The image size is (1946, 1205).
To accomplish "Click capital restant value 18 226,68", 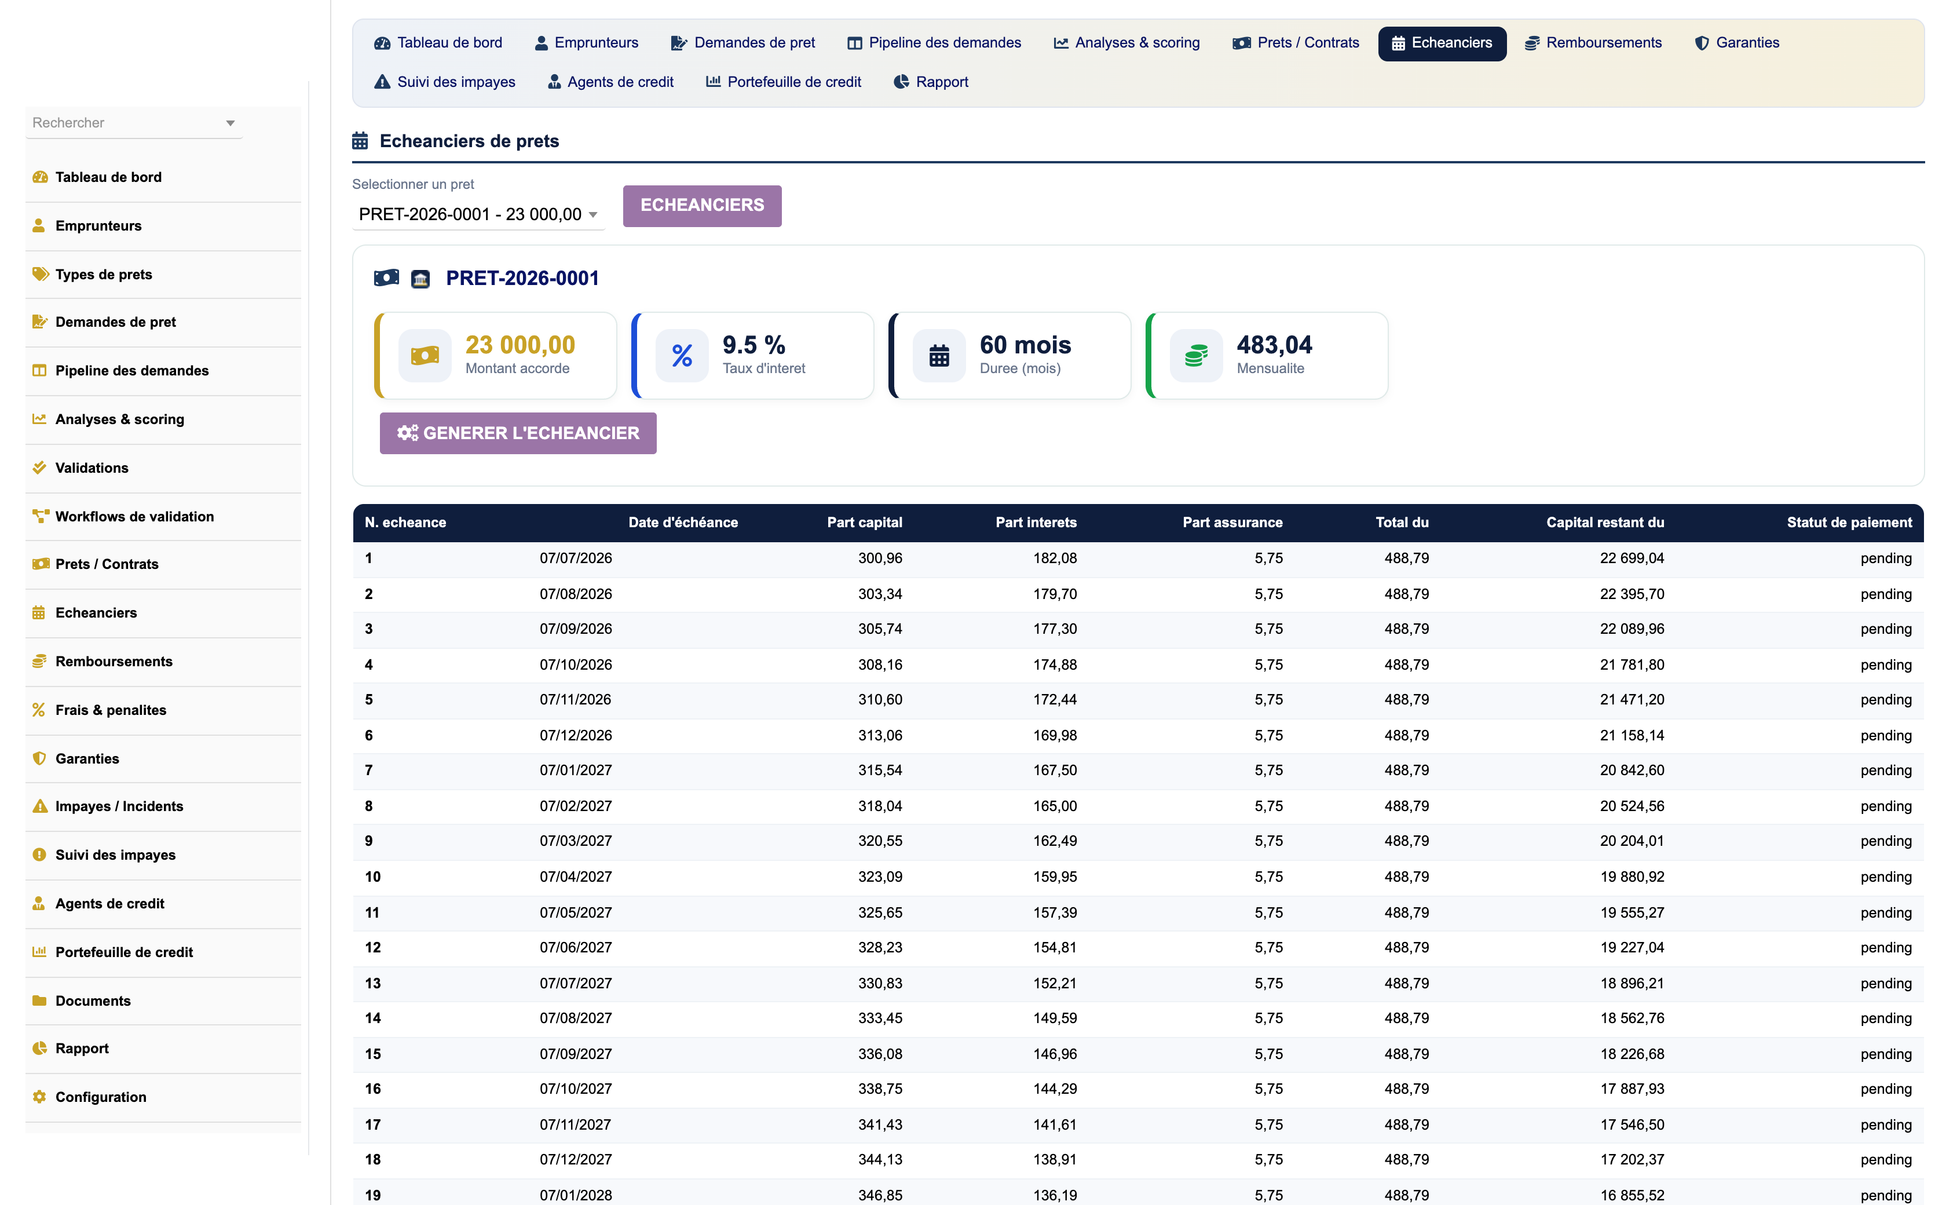I will point(1632,1054).
